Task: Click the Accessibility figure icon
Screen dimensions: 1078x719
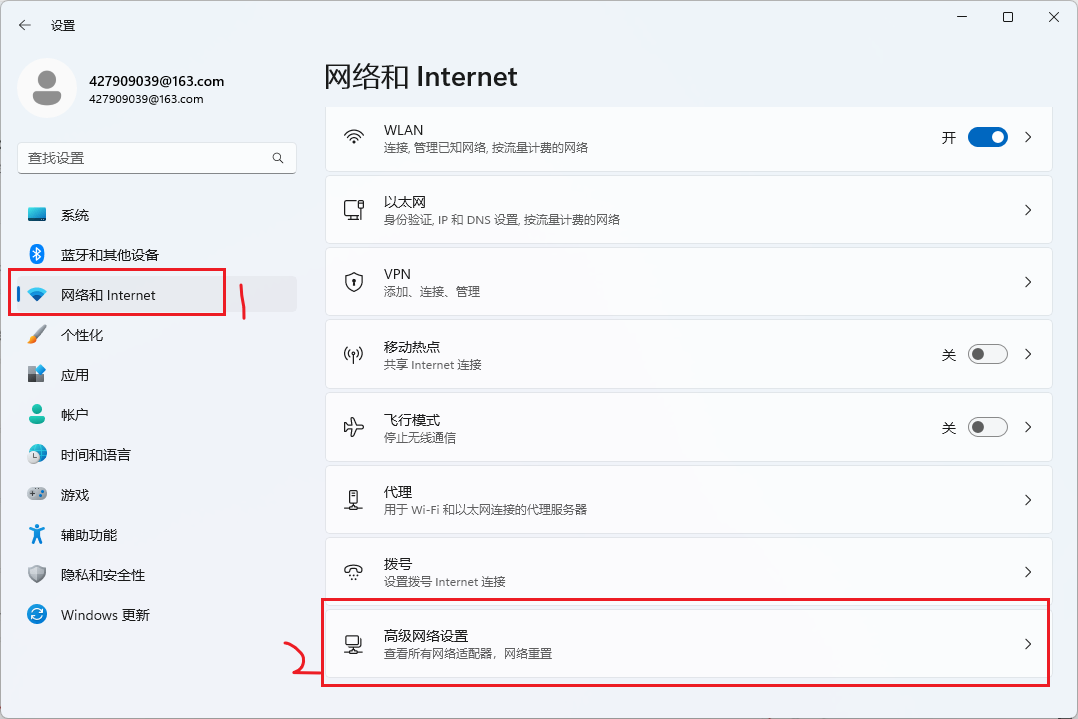Action: point(37,535)
